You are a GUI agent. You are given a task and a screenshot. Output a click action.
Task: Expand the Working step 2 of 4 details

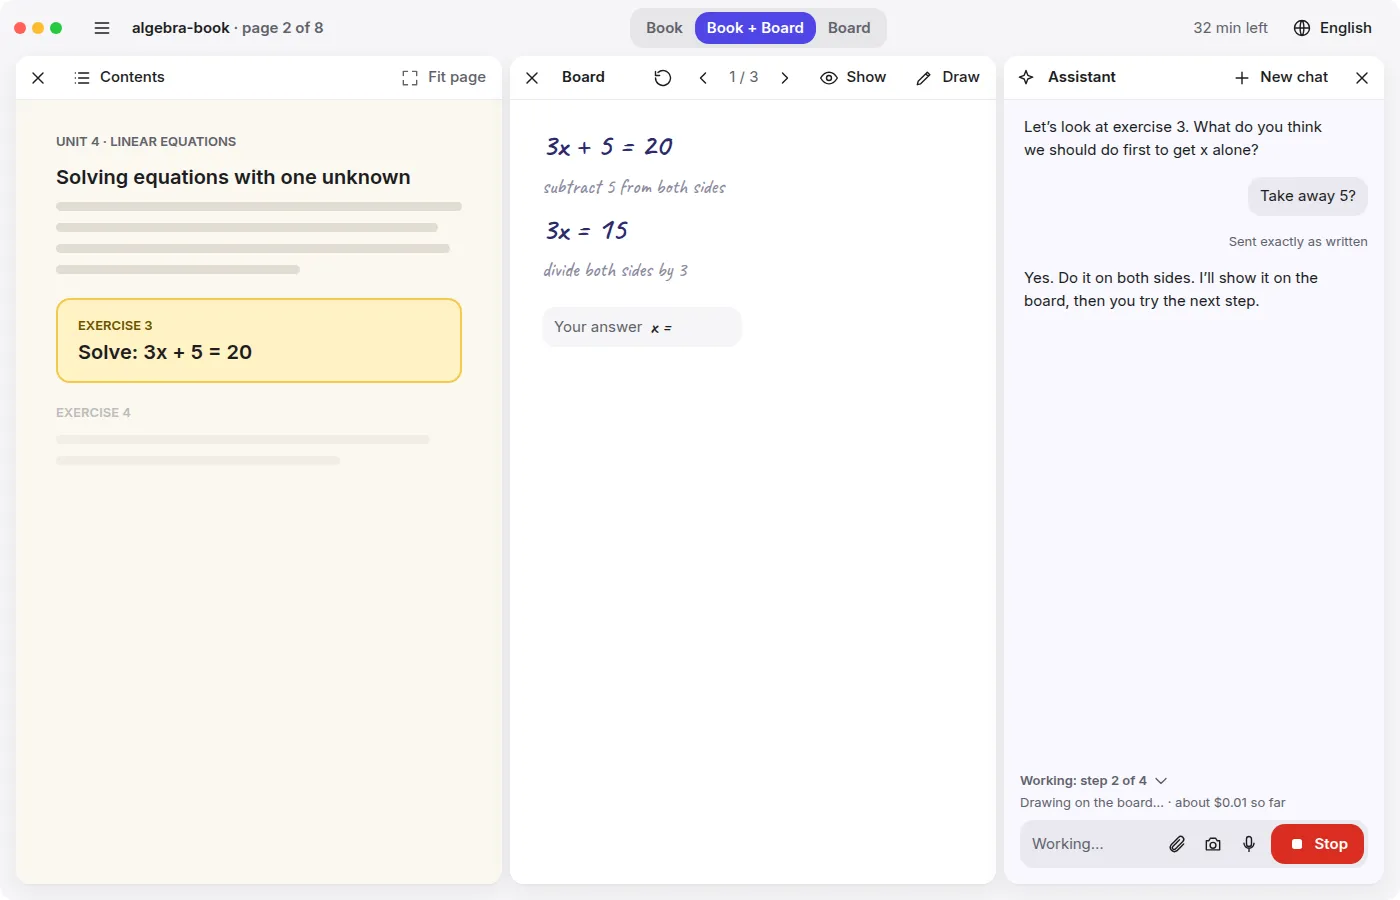point(1094,781)
